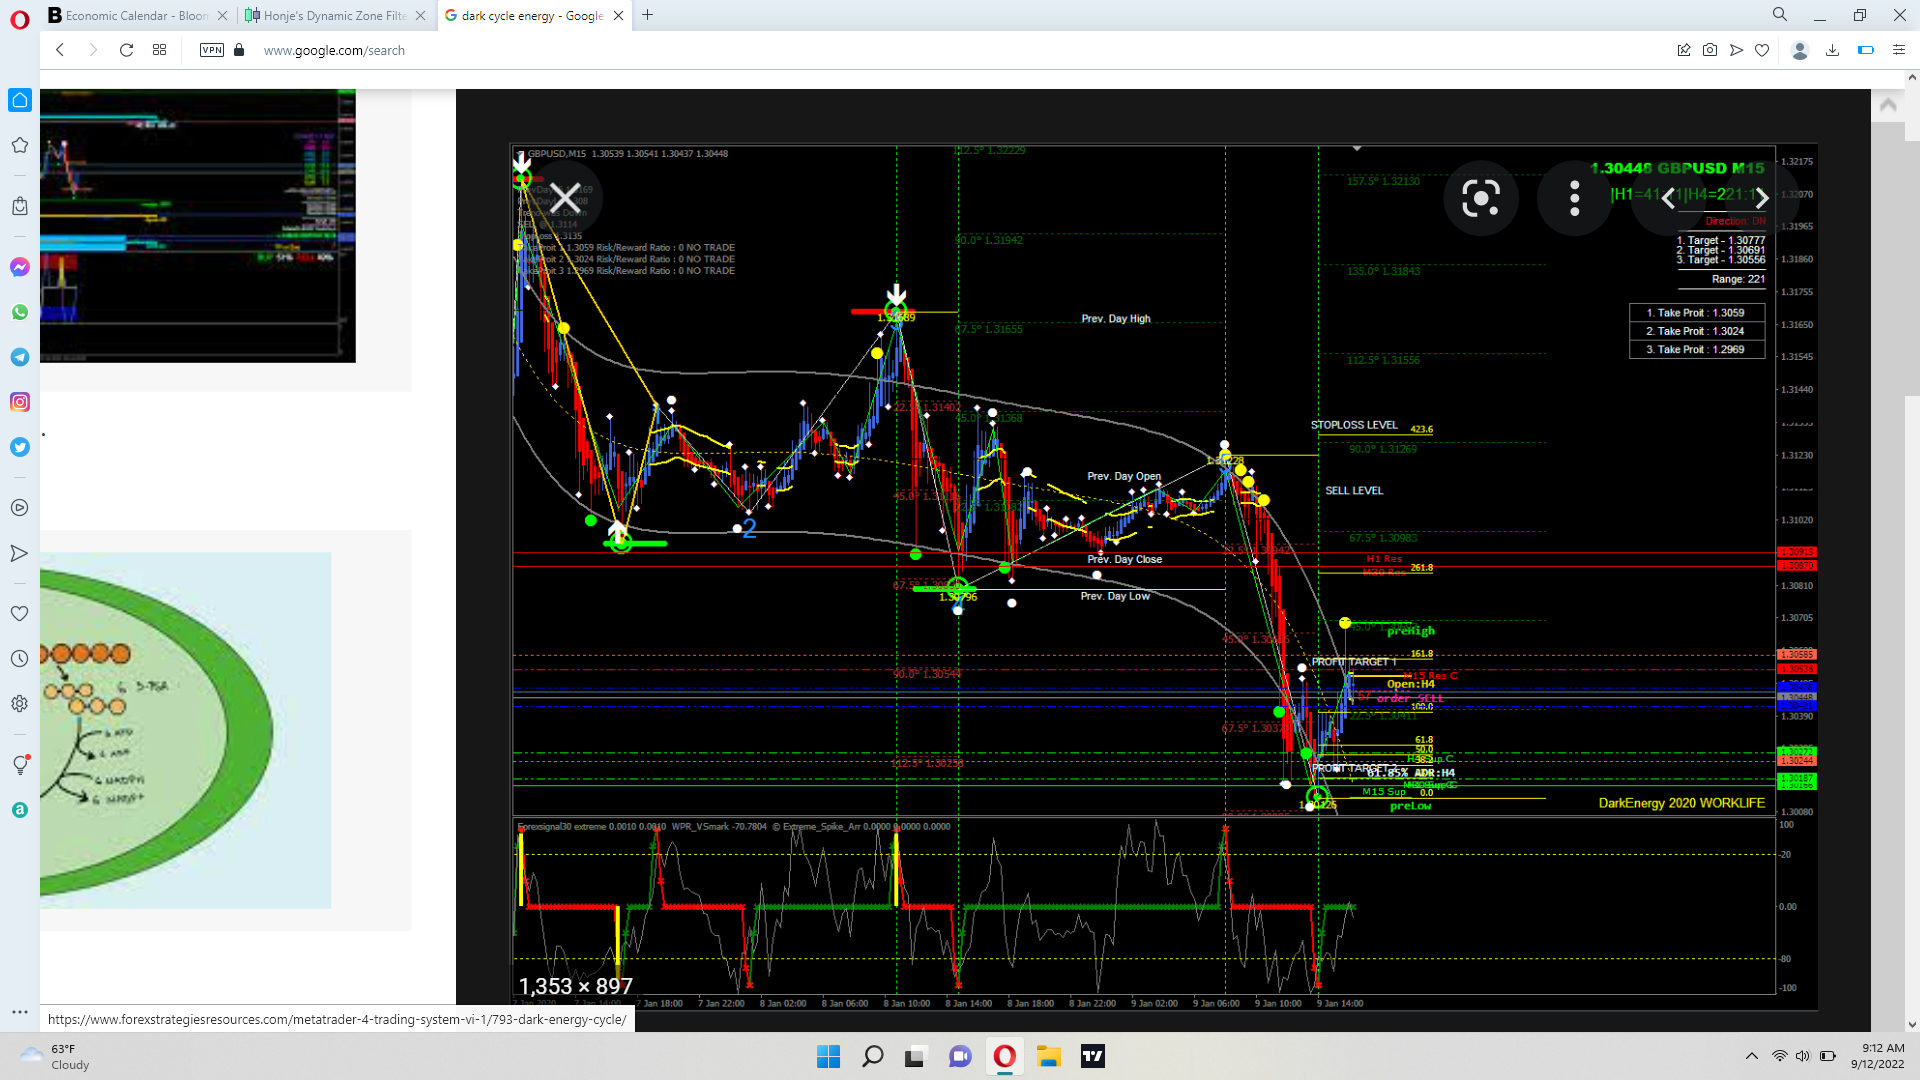
Task: Open image options three-dot menu
Action: [1574, 198]
